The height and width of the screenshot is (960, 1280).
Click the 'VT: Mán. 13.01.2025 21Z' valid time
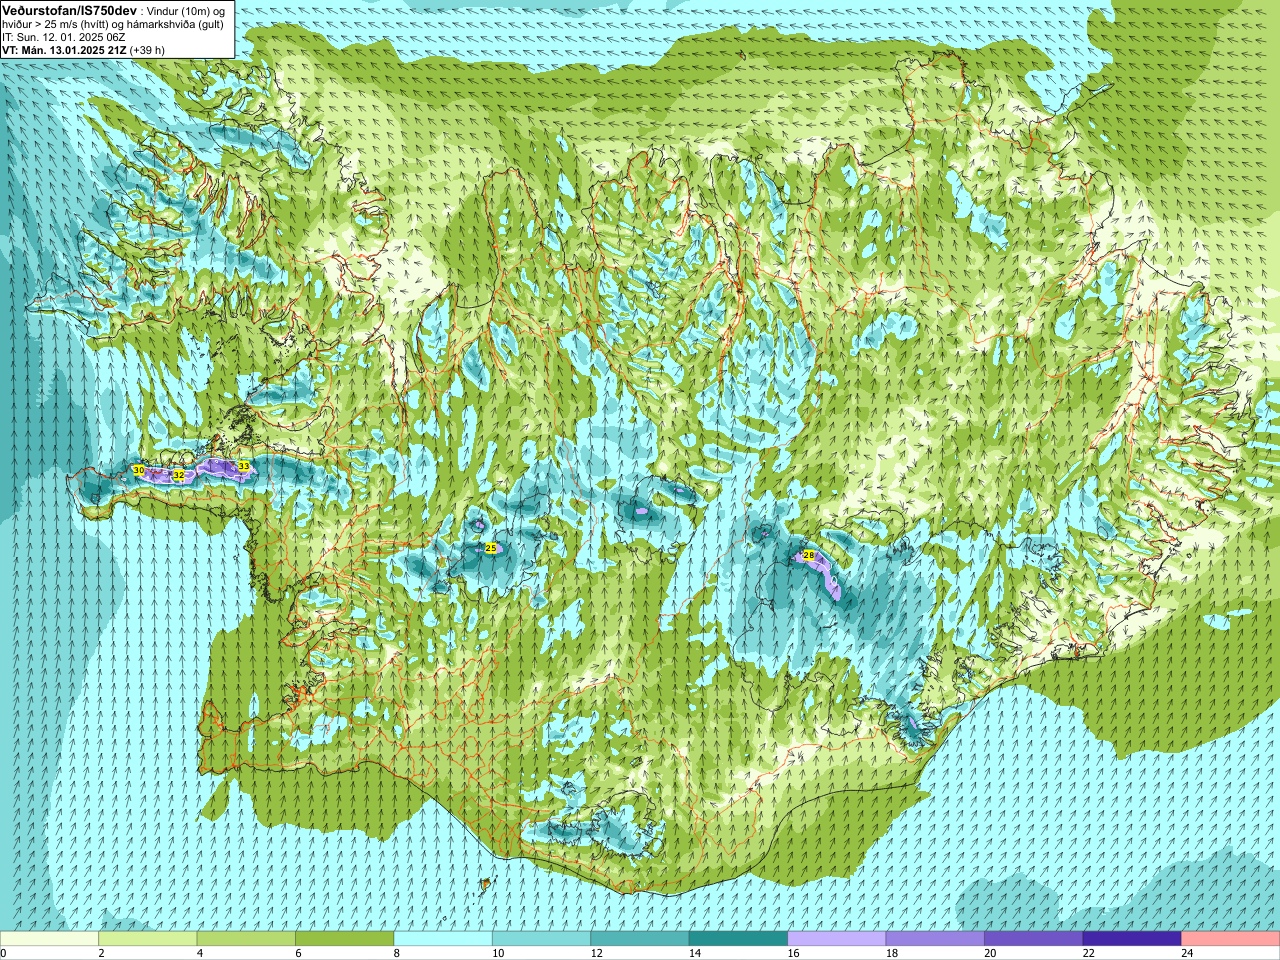pos(64,49)
